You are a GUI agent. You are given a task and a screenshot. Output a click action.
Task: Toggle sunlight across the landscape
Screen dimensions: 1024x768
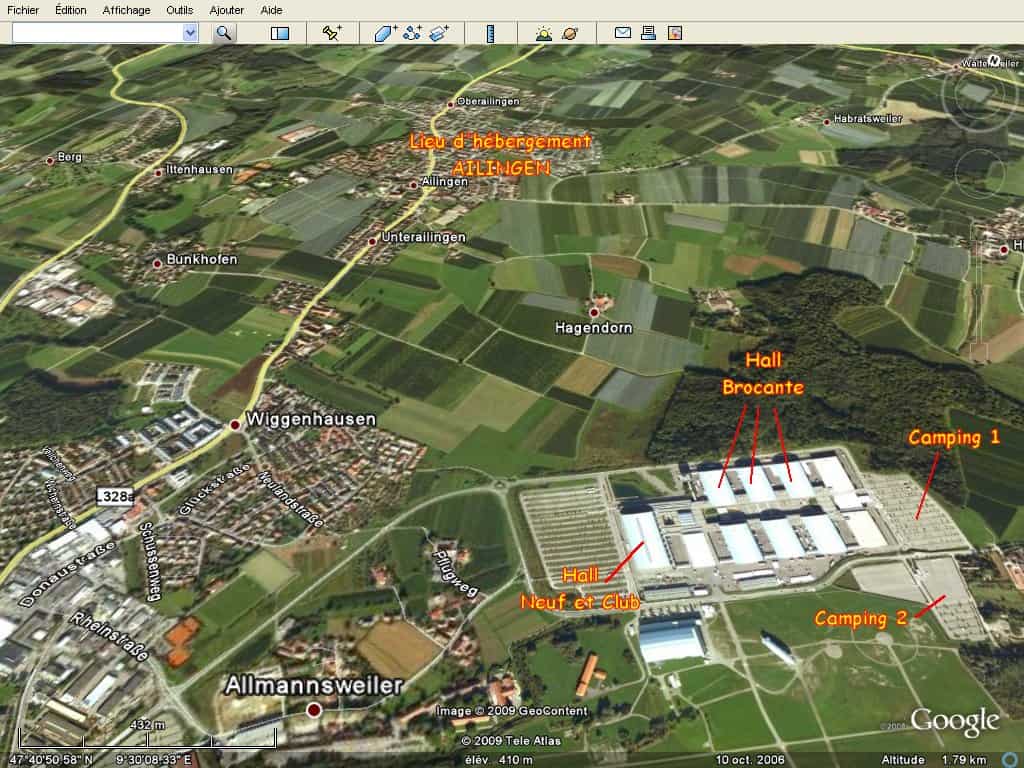tap(543, 33)
